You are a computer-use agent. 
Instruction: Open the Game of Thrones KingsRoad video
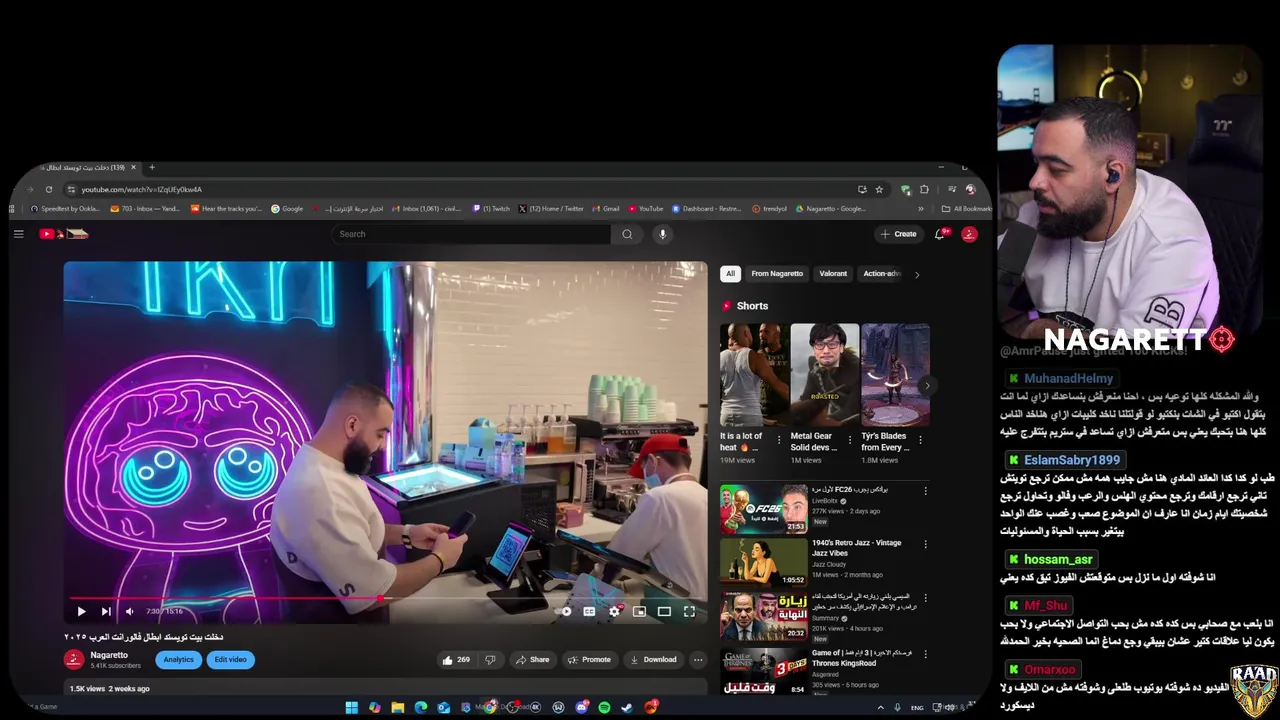click(x=763, y=673)
